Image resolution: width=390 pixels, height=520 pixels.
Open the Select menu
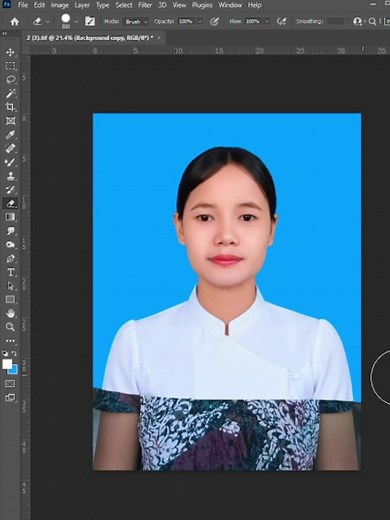(x=124, y=5)
